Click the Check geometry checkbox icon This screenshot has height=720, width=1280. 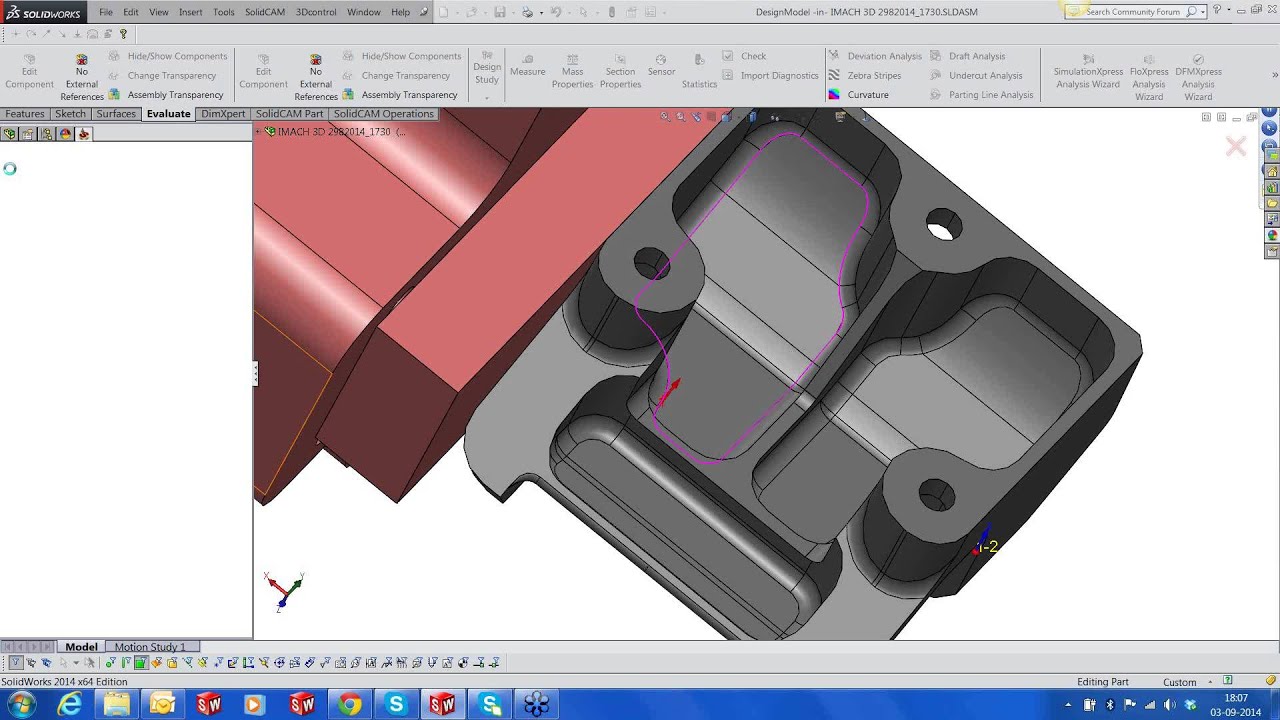coord(727,56)
